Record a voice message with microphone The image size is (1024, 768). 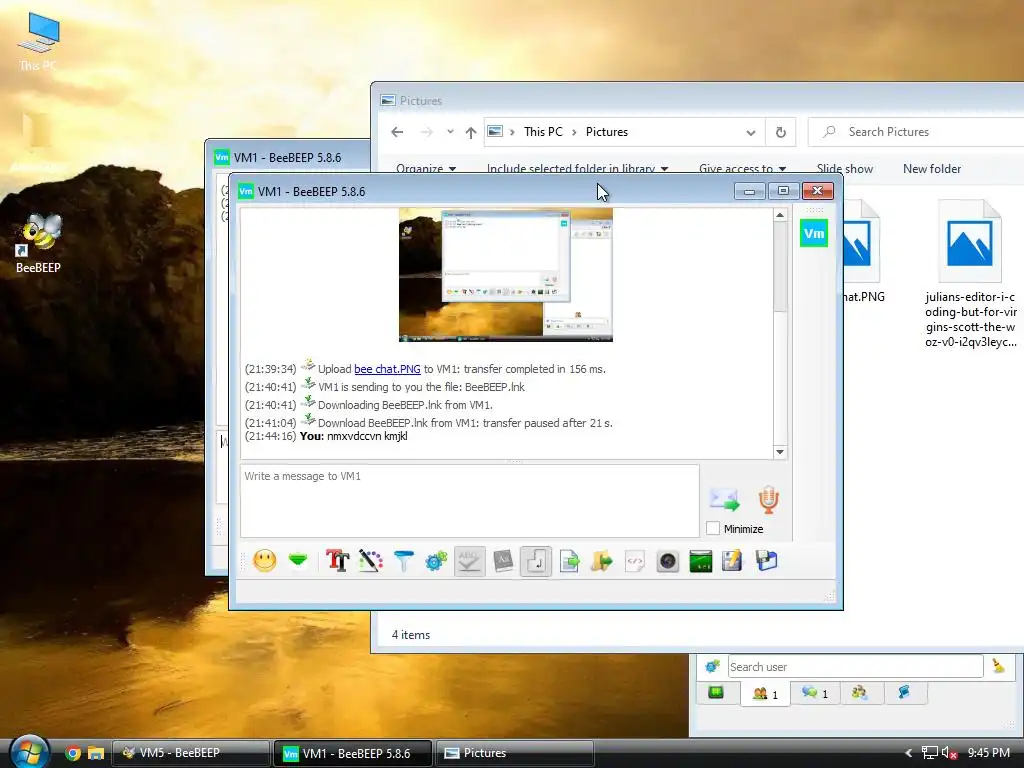click(x=769, y=500)
